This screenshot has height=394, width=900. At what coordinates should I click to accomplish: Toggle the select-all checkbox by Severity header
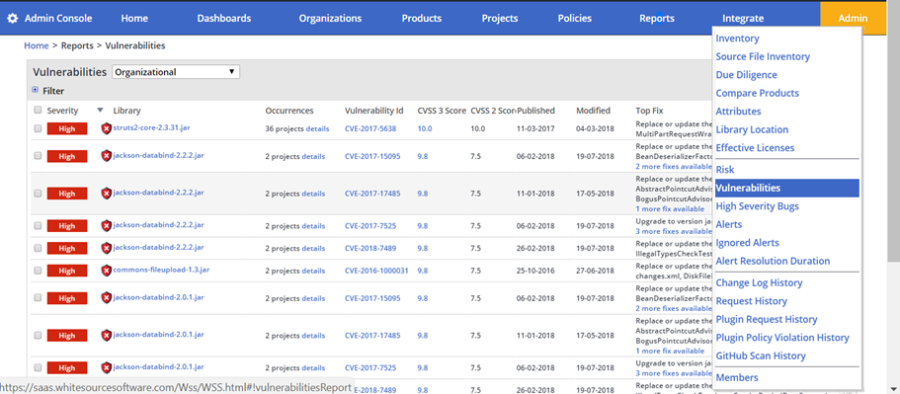coord(38,110)
